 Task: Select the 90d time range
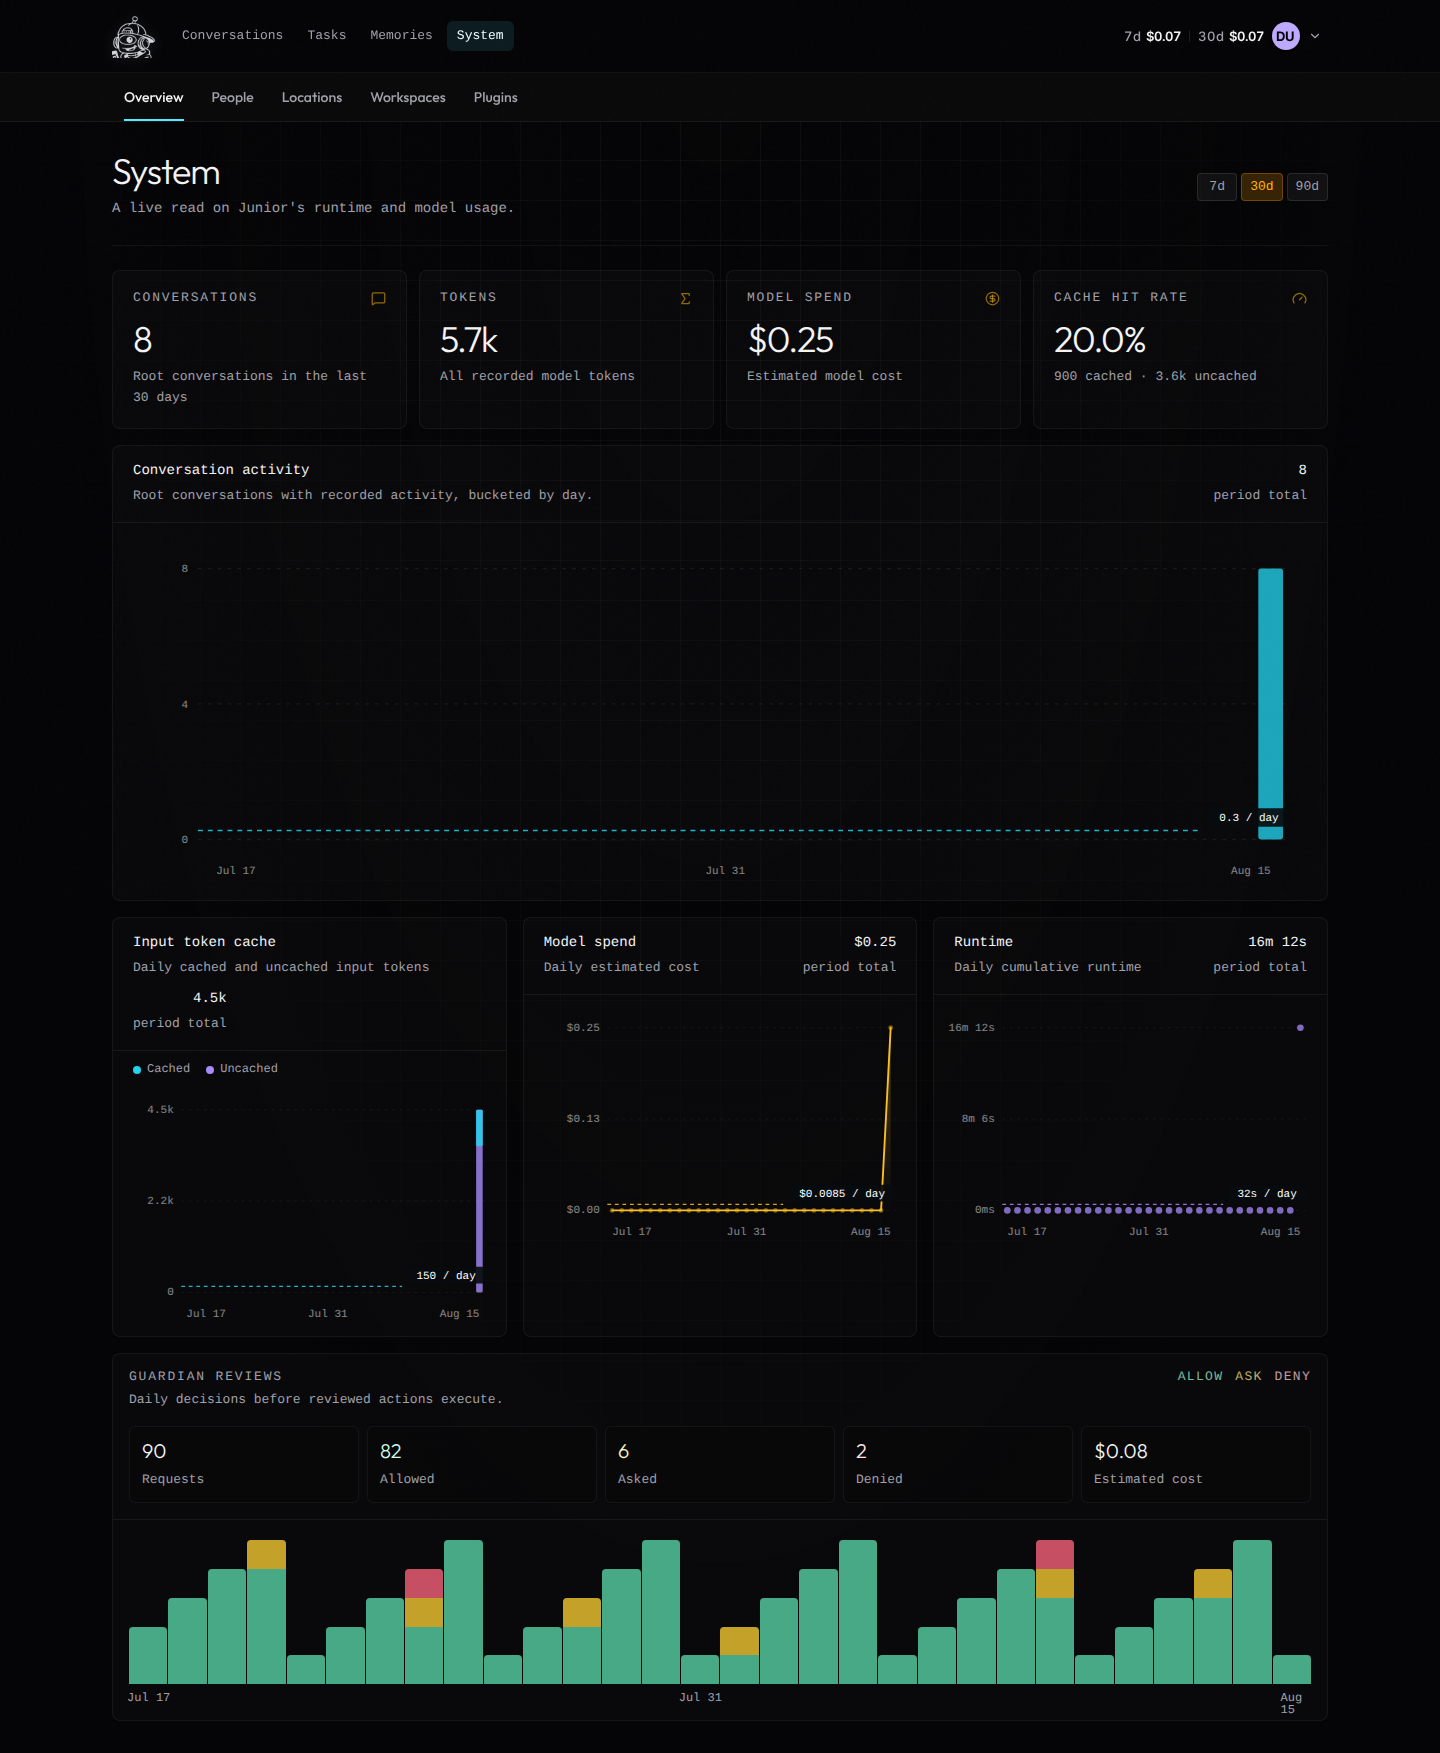(1307, 187)
